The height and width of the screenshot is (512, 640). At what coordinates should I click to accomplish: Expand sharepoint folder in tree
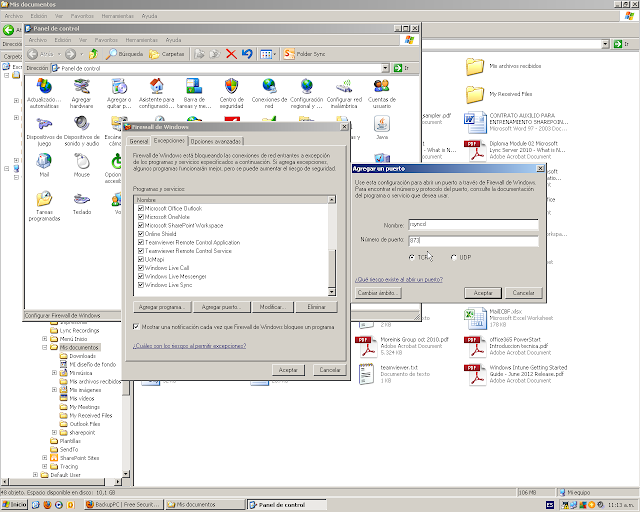pos(54,432)
